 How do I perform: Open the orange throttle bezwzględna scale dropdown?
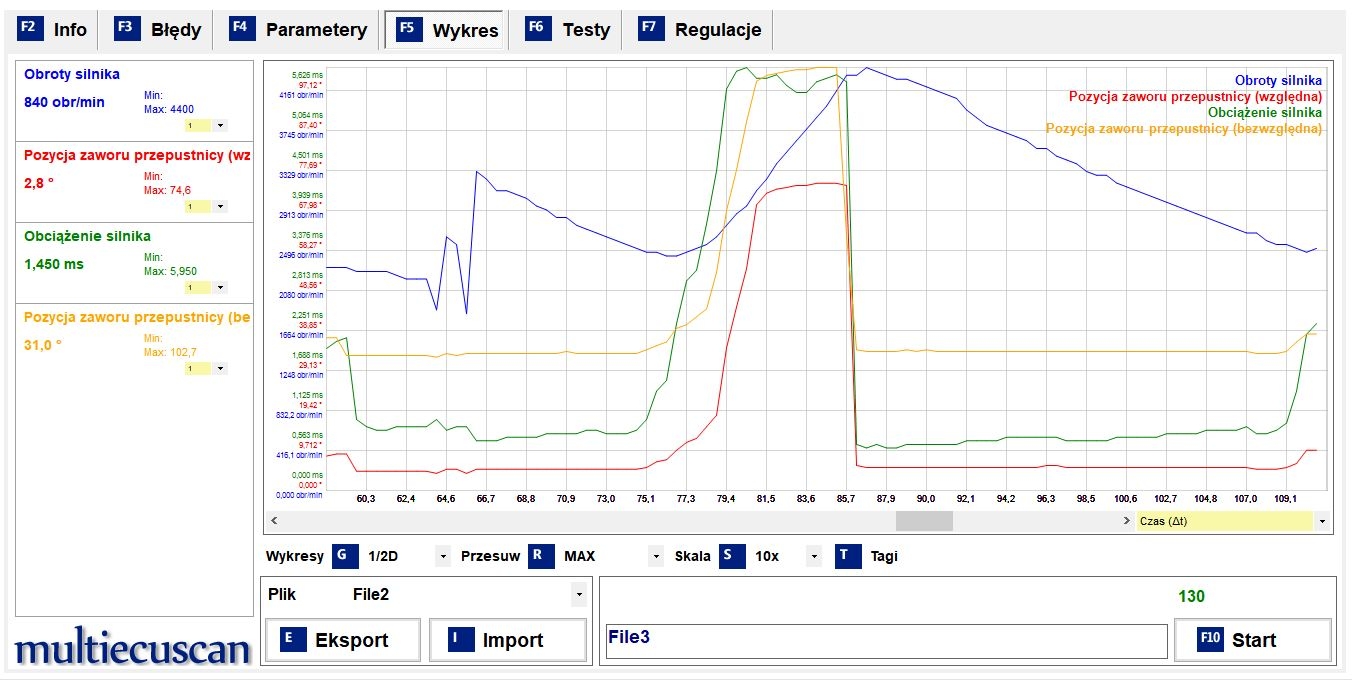coord(220,369)
